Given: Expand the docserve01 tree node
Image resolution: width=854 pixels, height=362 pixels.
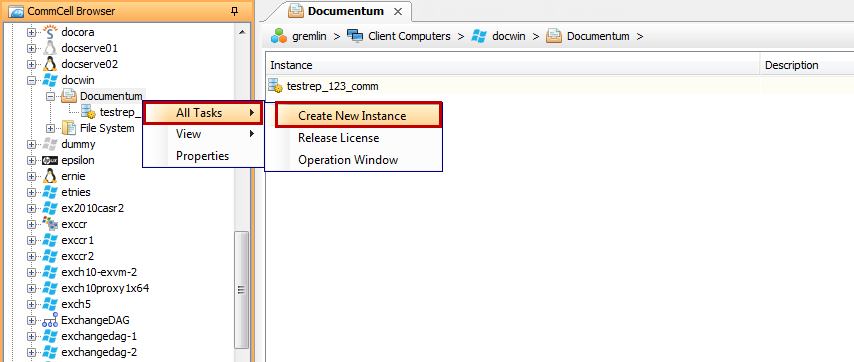Looking at the screenshot, I should [x=32, y=48].
